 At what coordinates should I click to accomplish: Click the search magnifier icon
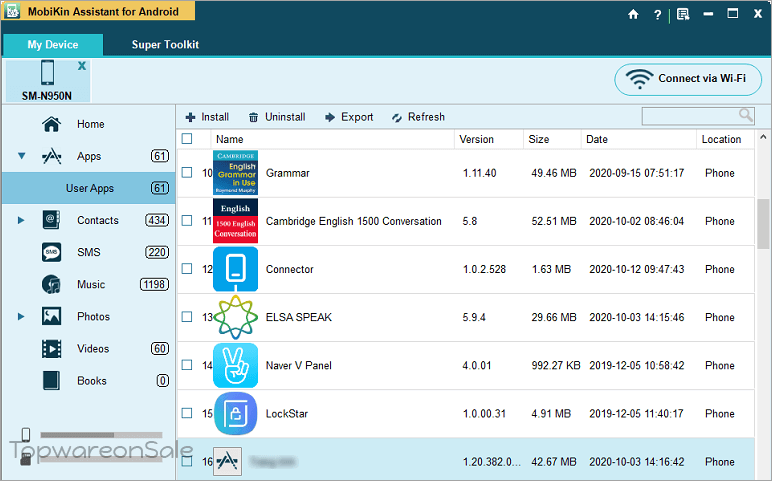click(745, 115)
